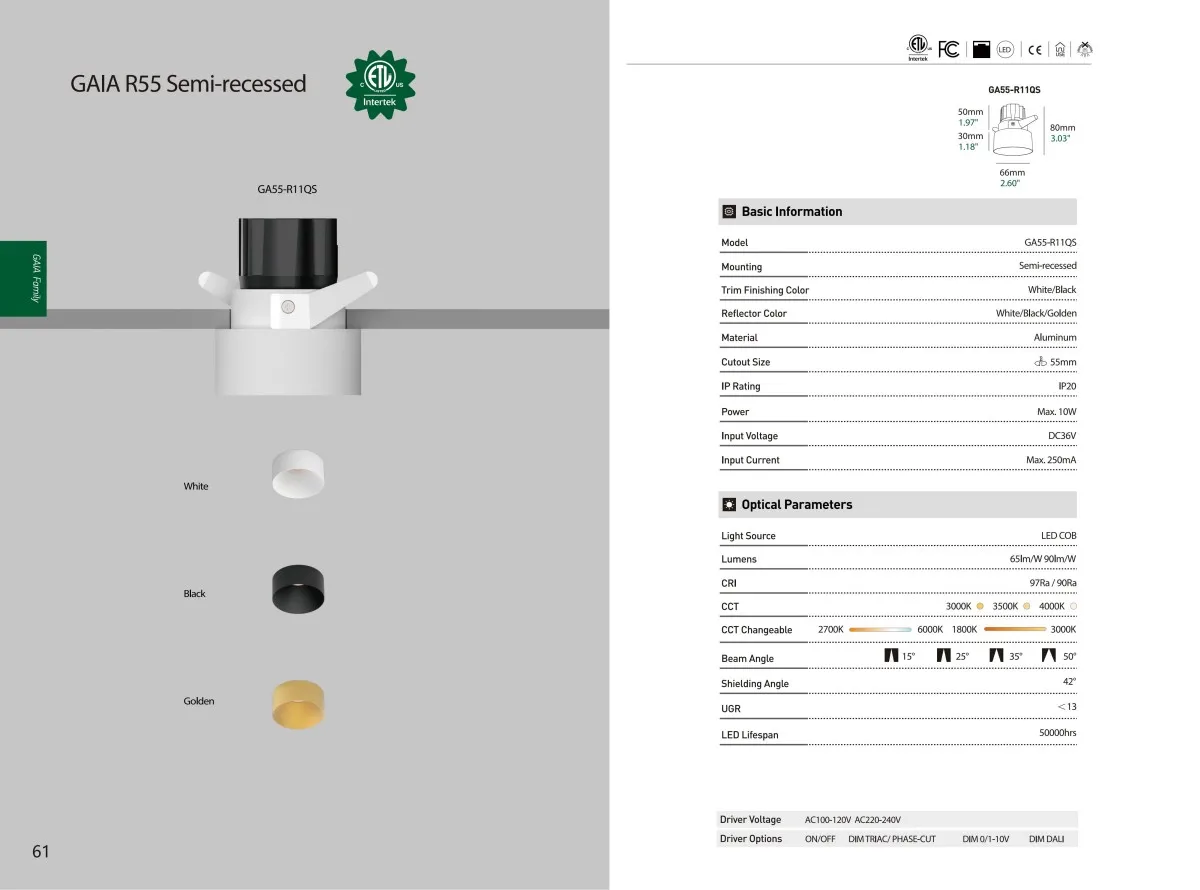Viewport: 1200px width, 890px height.
Task: Click the 'White/Black/Golden' reflector color value
Action: (x=1036, y=314)
